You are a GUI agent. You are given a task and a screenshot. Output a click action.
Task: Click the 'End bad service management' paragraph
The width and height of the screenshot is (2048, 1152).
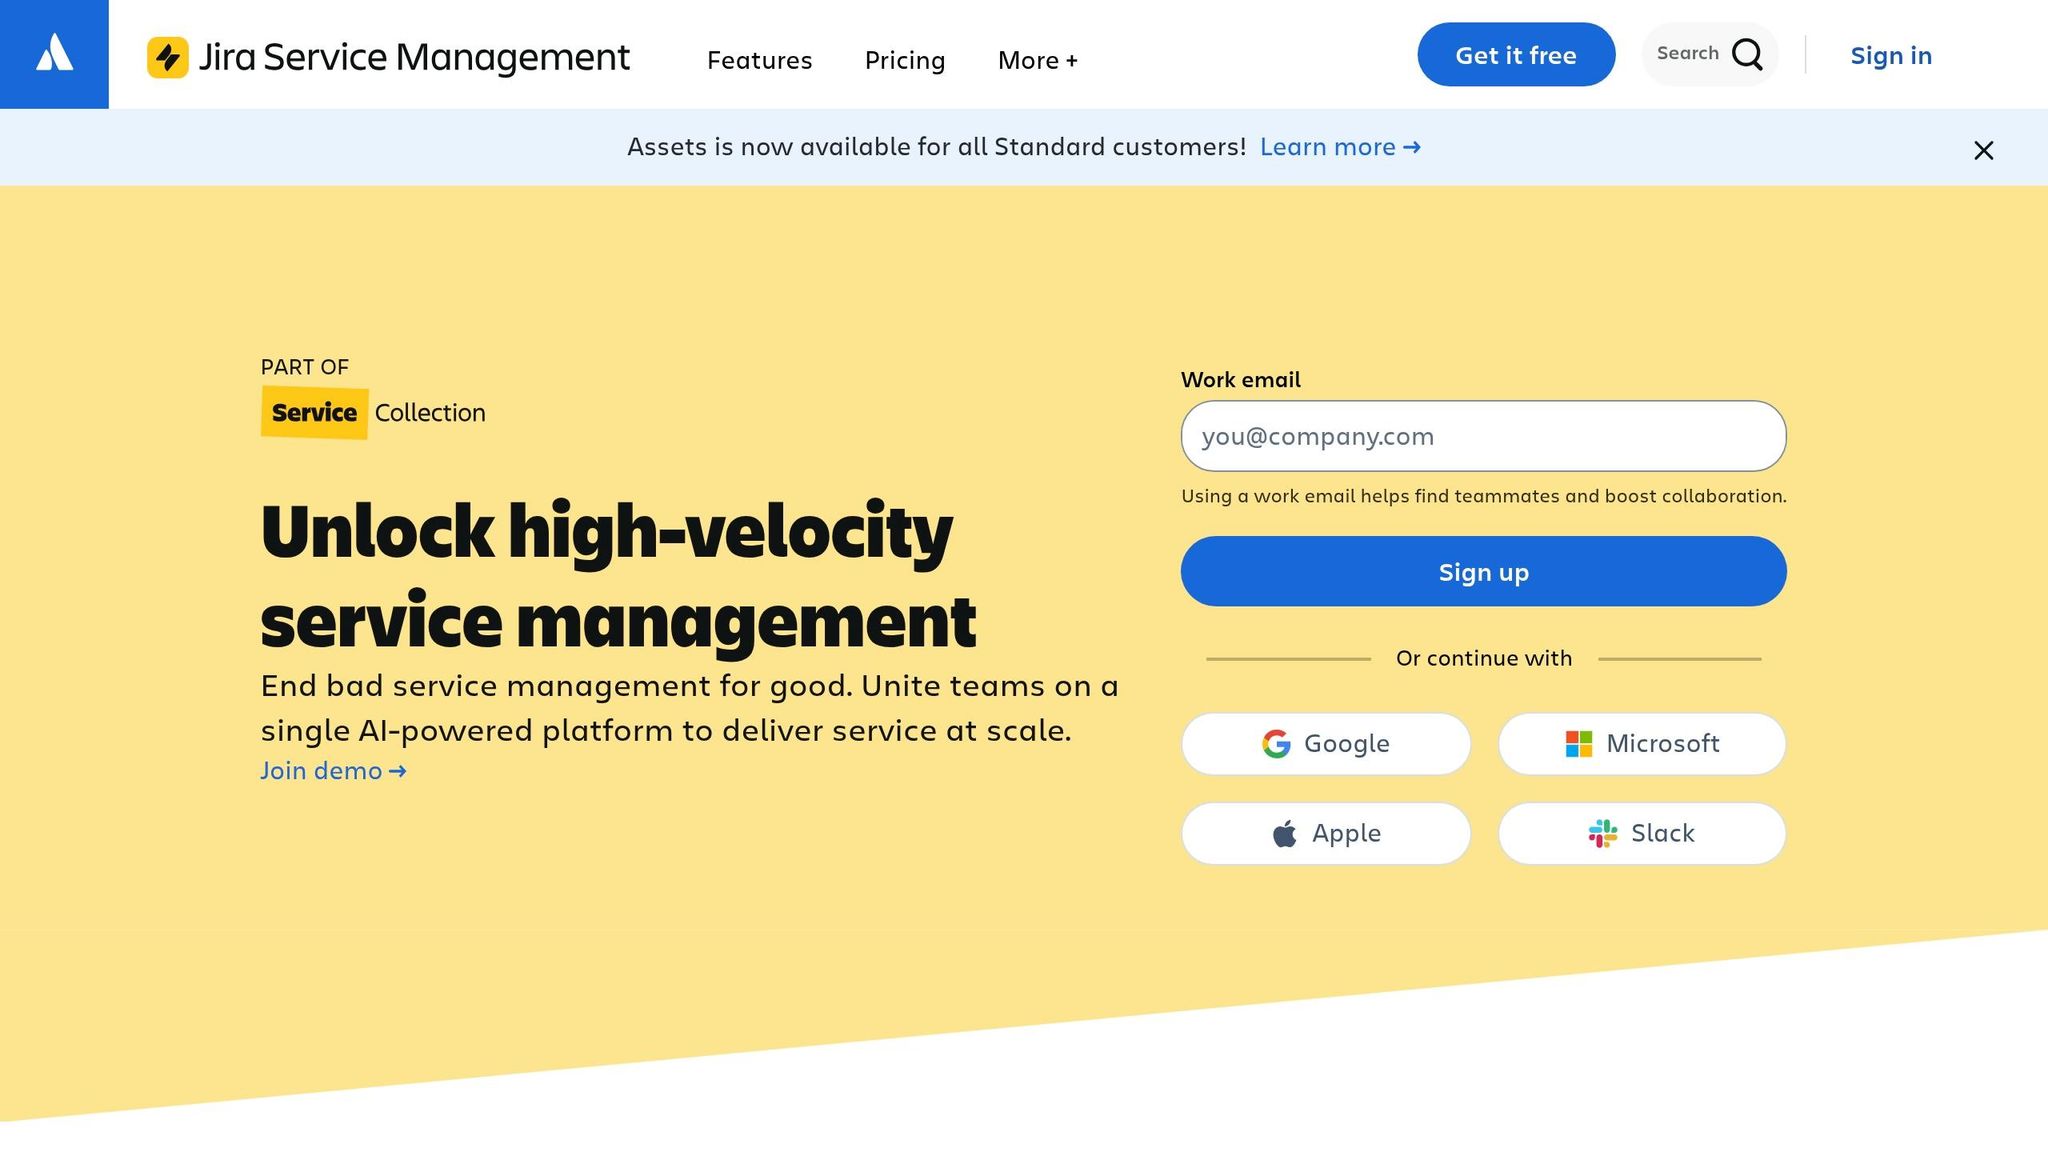point(689,708)
